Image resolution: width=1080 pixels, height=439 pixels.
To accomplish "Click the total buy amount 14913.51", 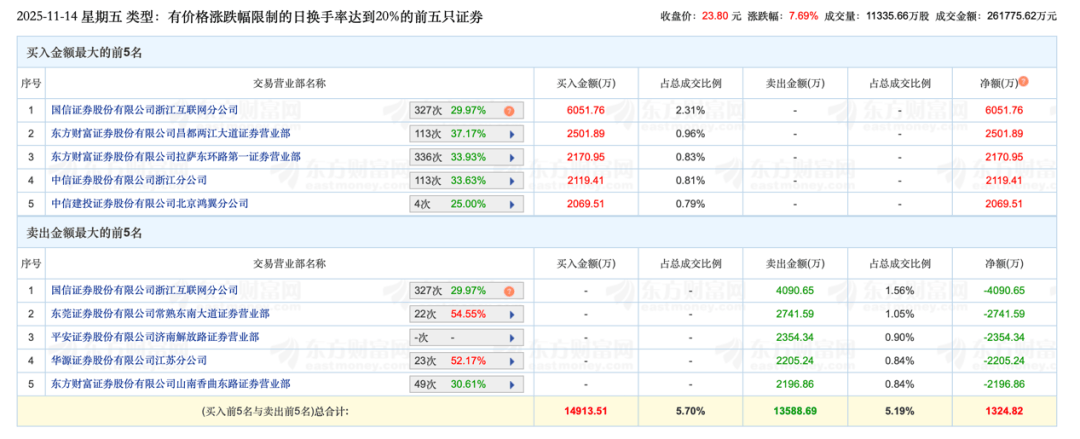I will click(x=585, y=411).
